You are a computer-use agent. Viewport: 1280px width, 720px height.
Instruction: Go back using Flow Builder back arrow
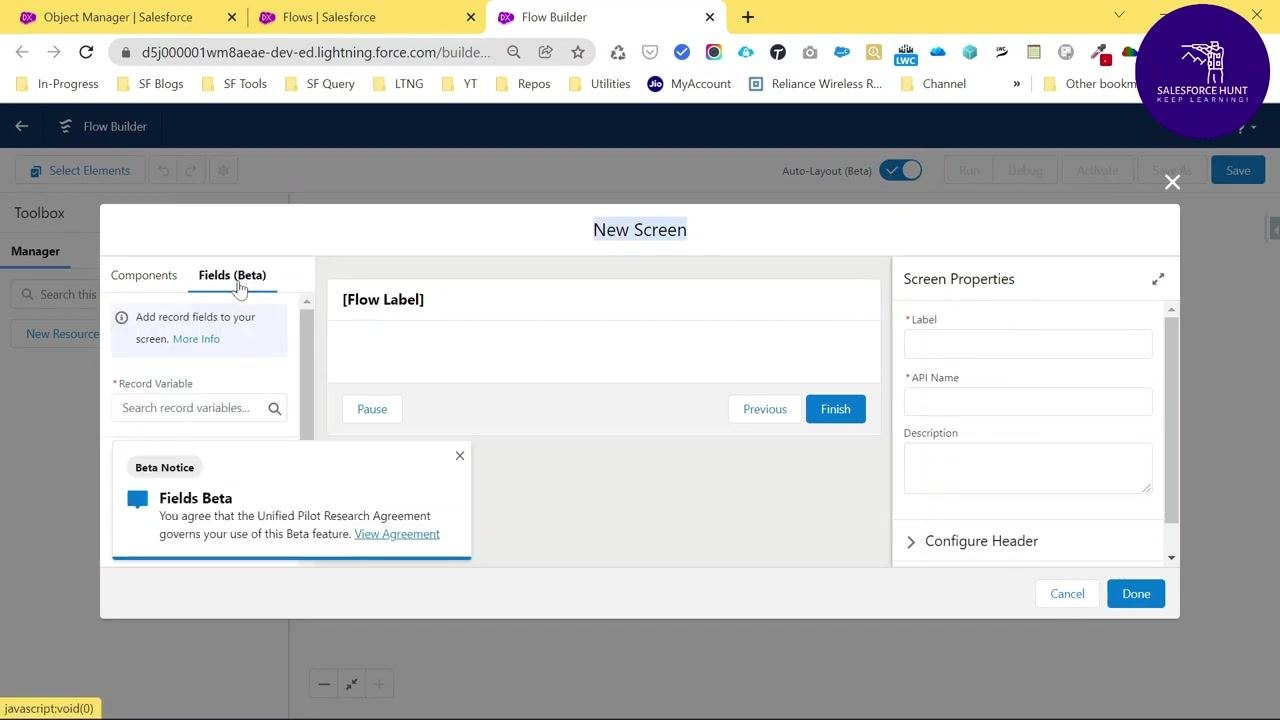click(22, 126)
